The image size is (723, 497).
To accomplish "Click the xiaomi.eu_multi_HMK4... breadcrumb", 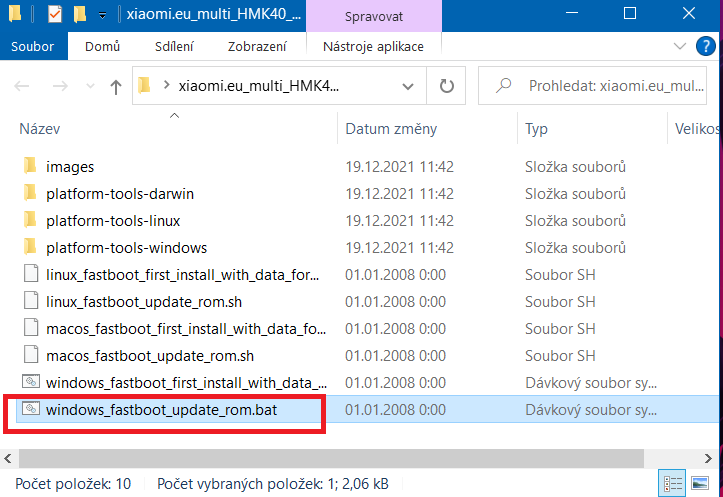I will [x=259, y=86].
